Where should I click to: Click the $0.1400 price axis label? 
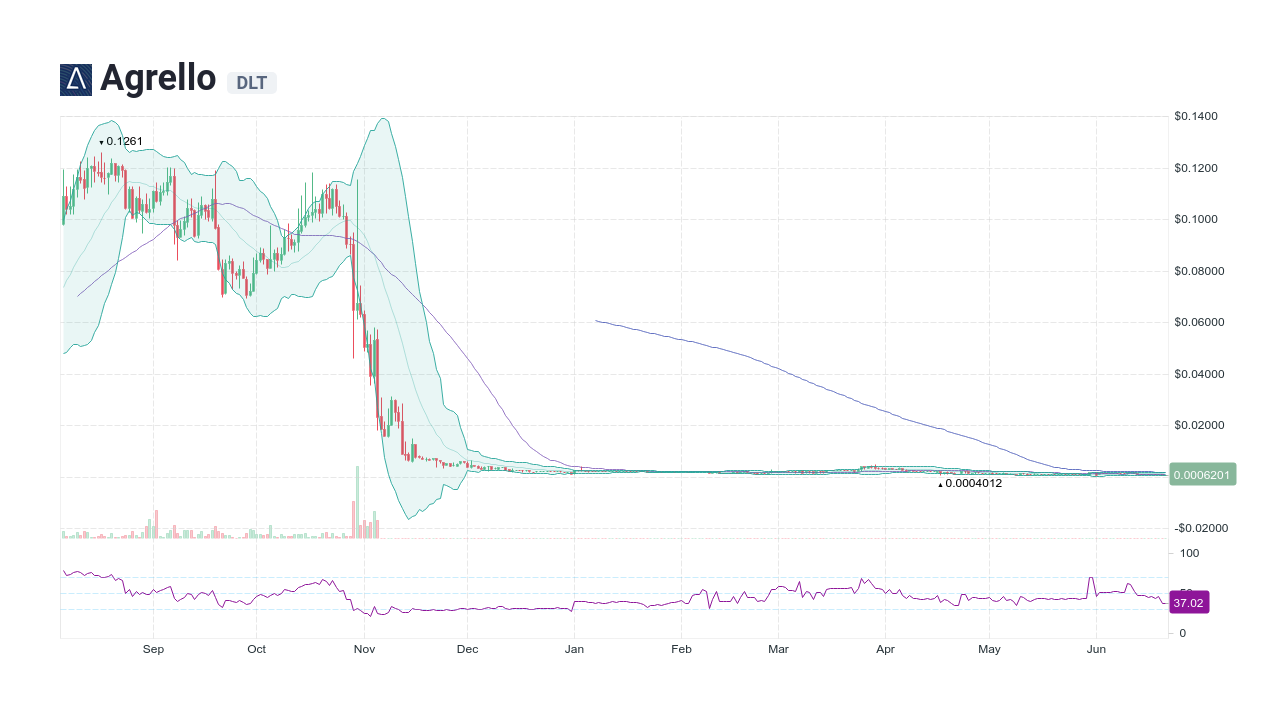click(x=1196, y=117)
